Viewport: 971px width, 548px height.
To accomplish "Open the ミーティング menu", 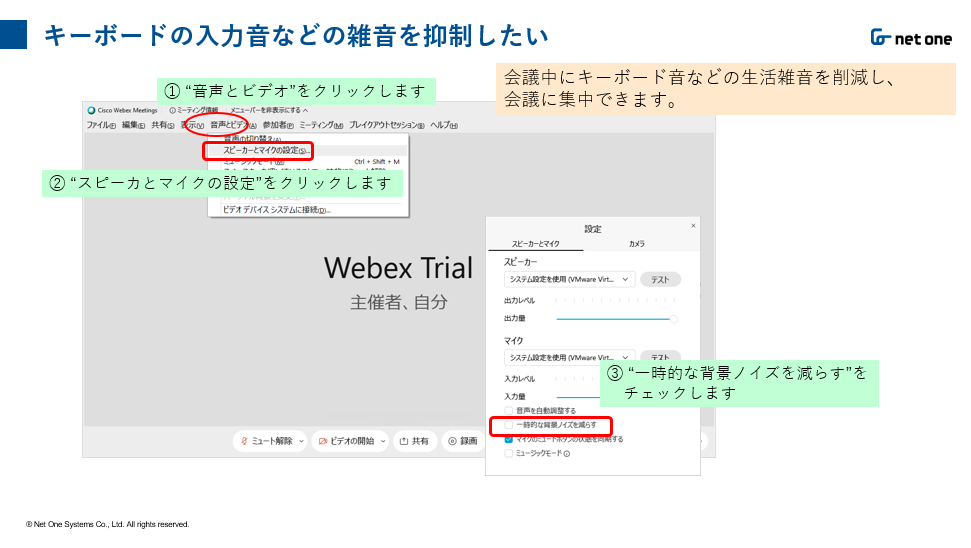I will tap(321, 125).
